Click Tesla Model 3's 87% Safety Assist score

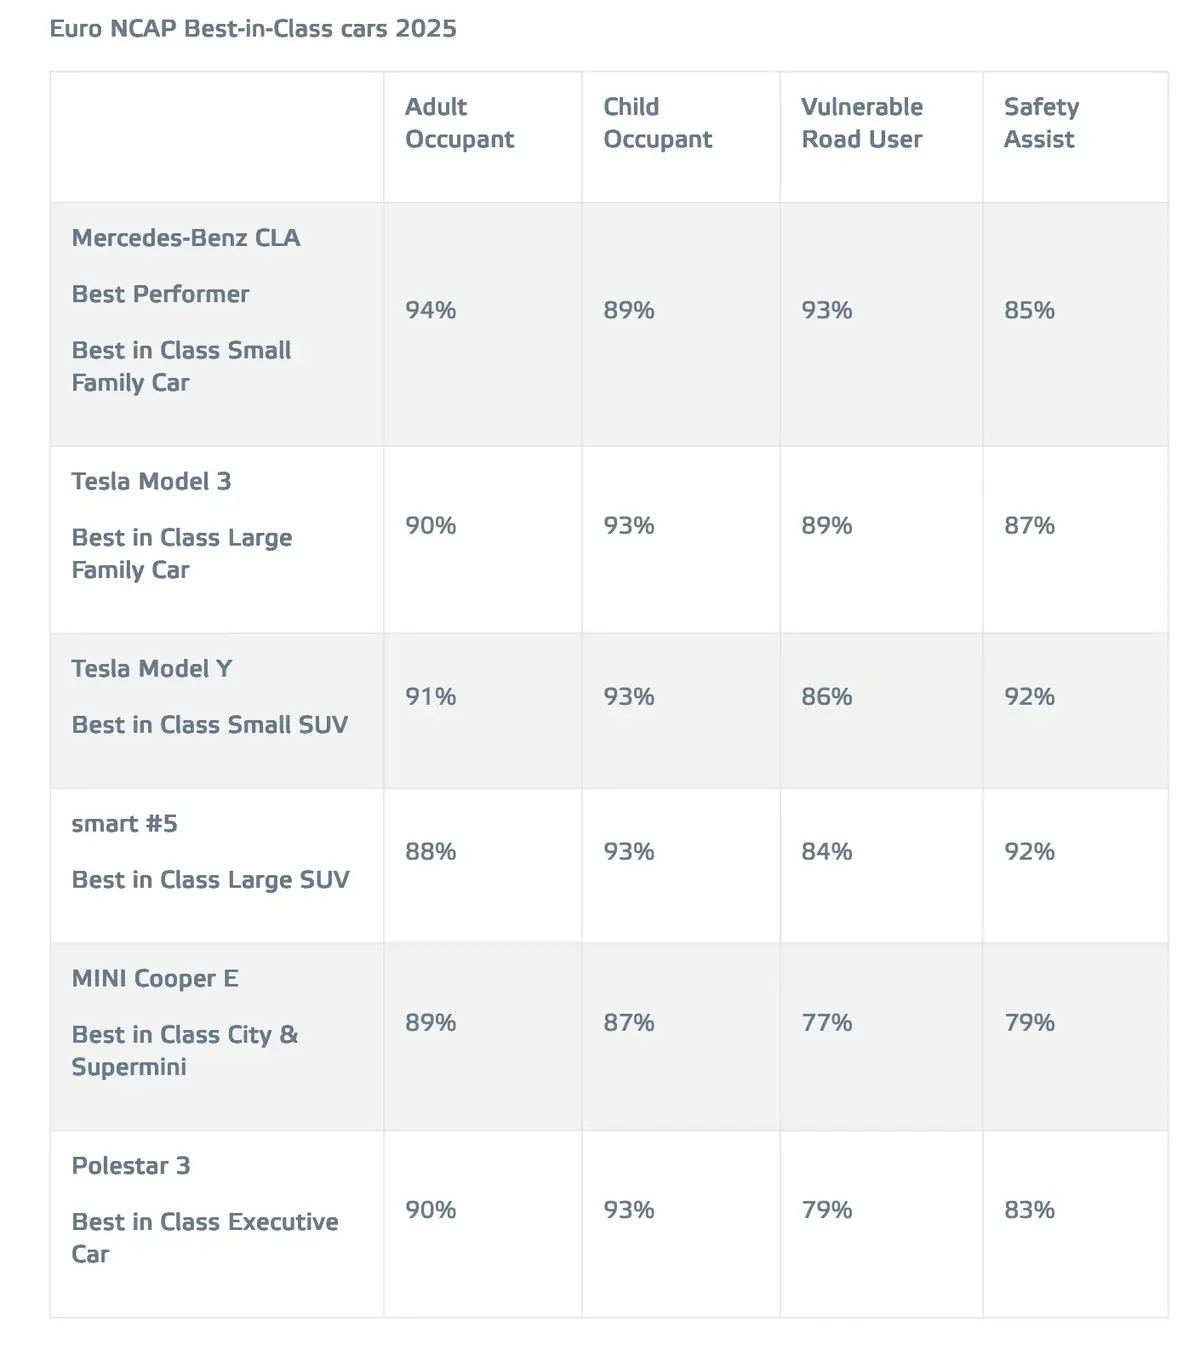(x=1029, y=525)
